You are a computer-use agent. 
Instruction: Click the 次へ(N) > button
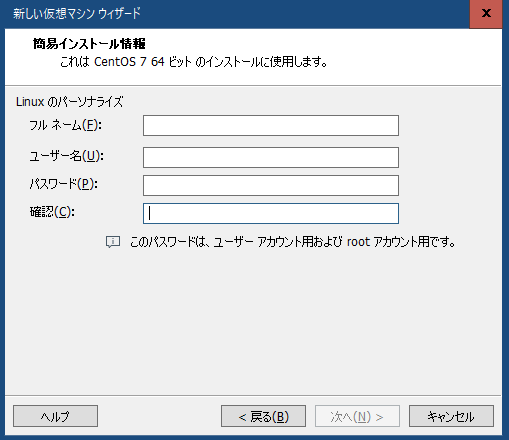tap(357, 416)
